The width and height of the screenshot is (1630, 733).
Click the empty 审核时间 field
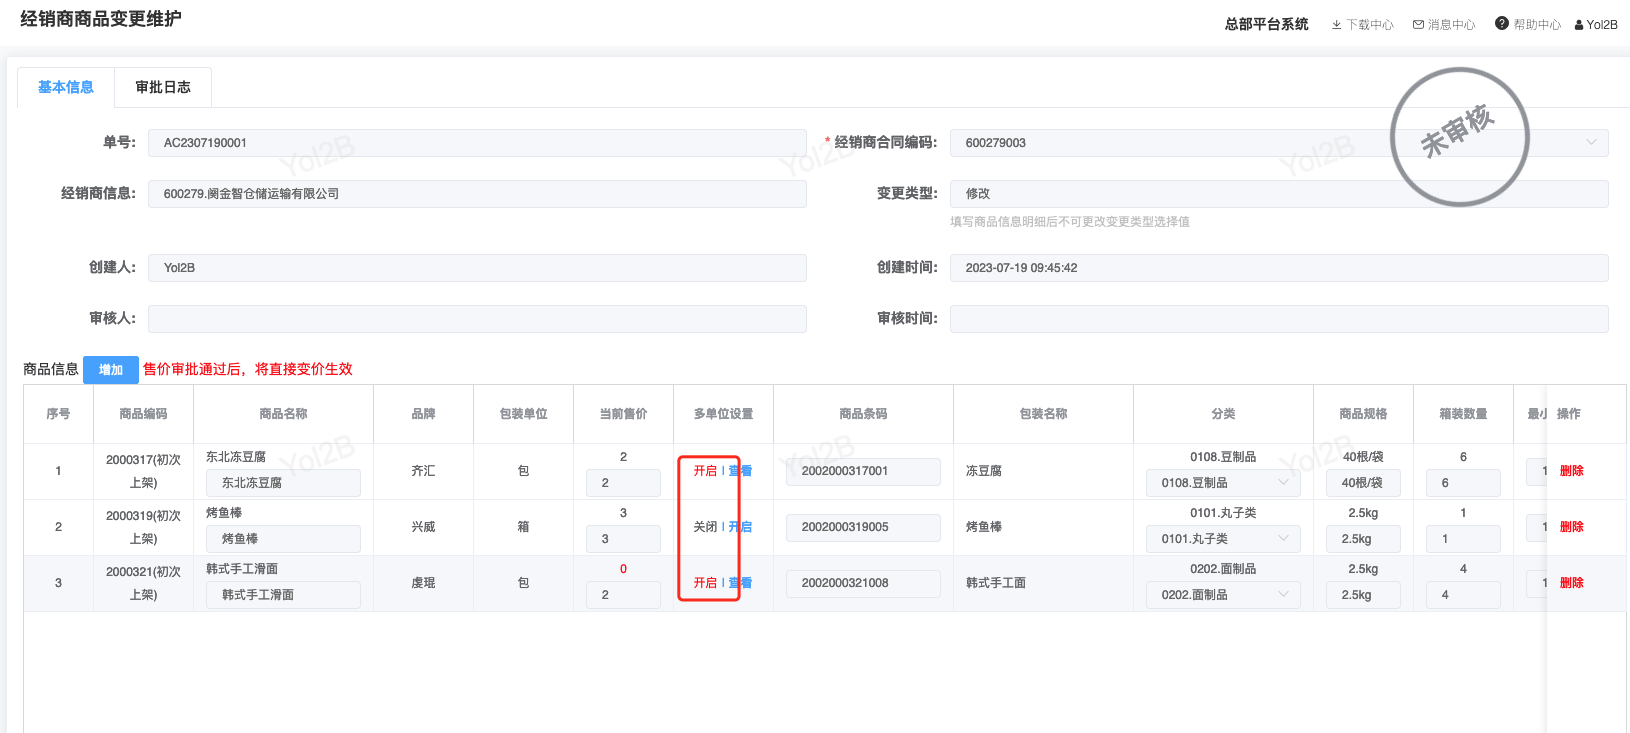[1279, 319]
